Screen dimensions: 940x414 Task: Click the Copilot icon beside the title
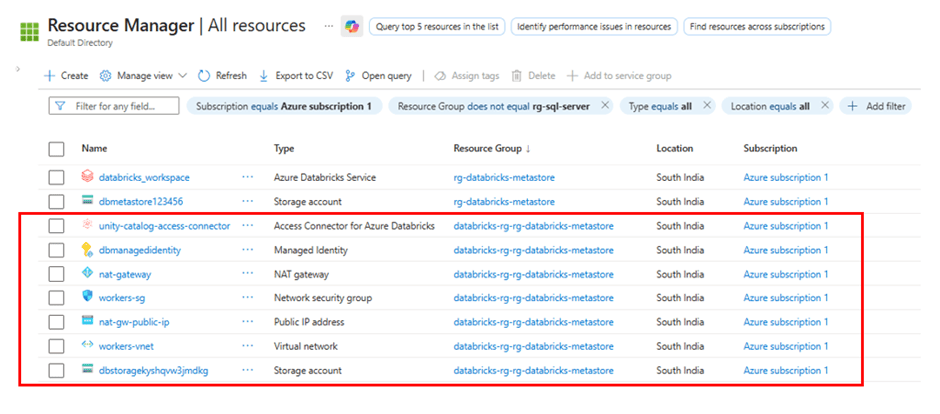pos(351,27)
